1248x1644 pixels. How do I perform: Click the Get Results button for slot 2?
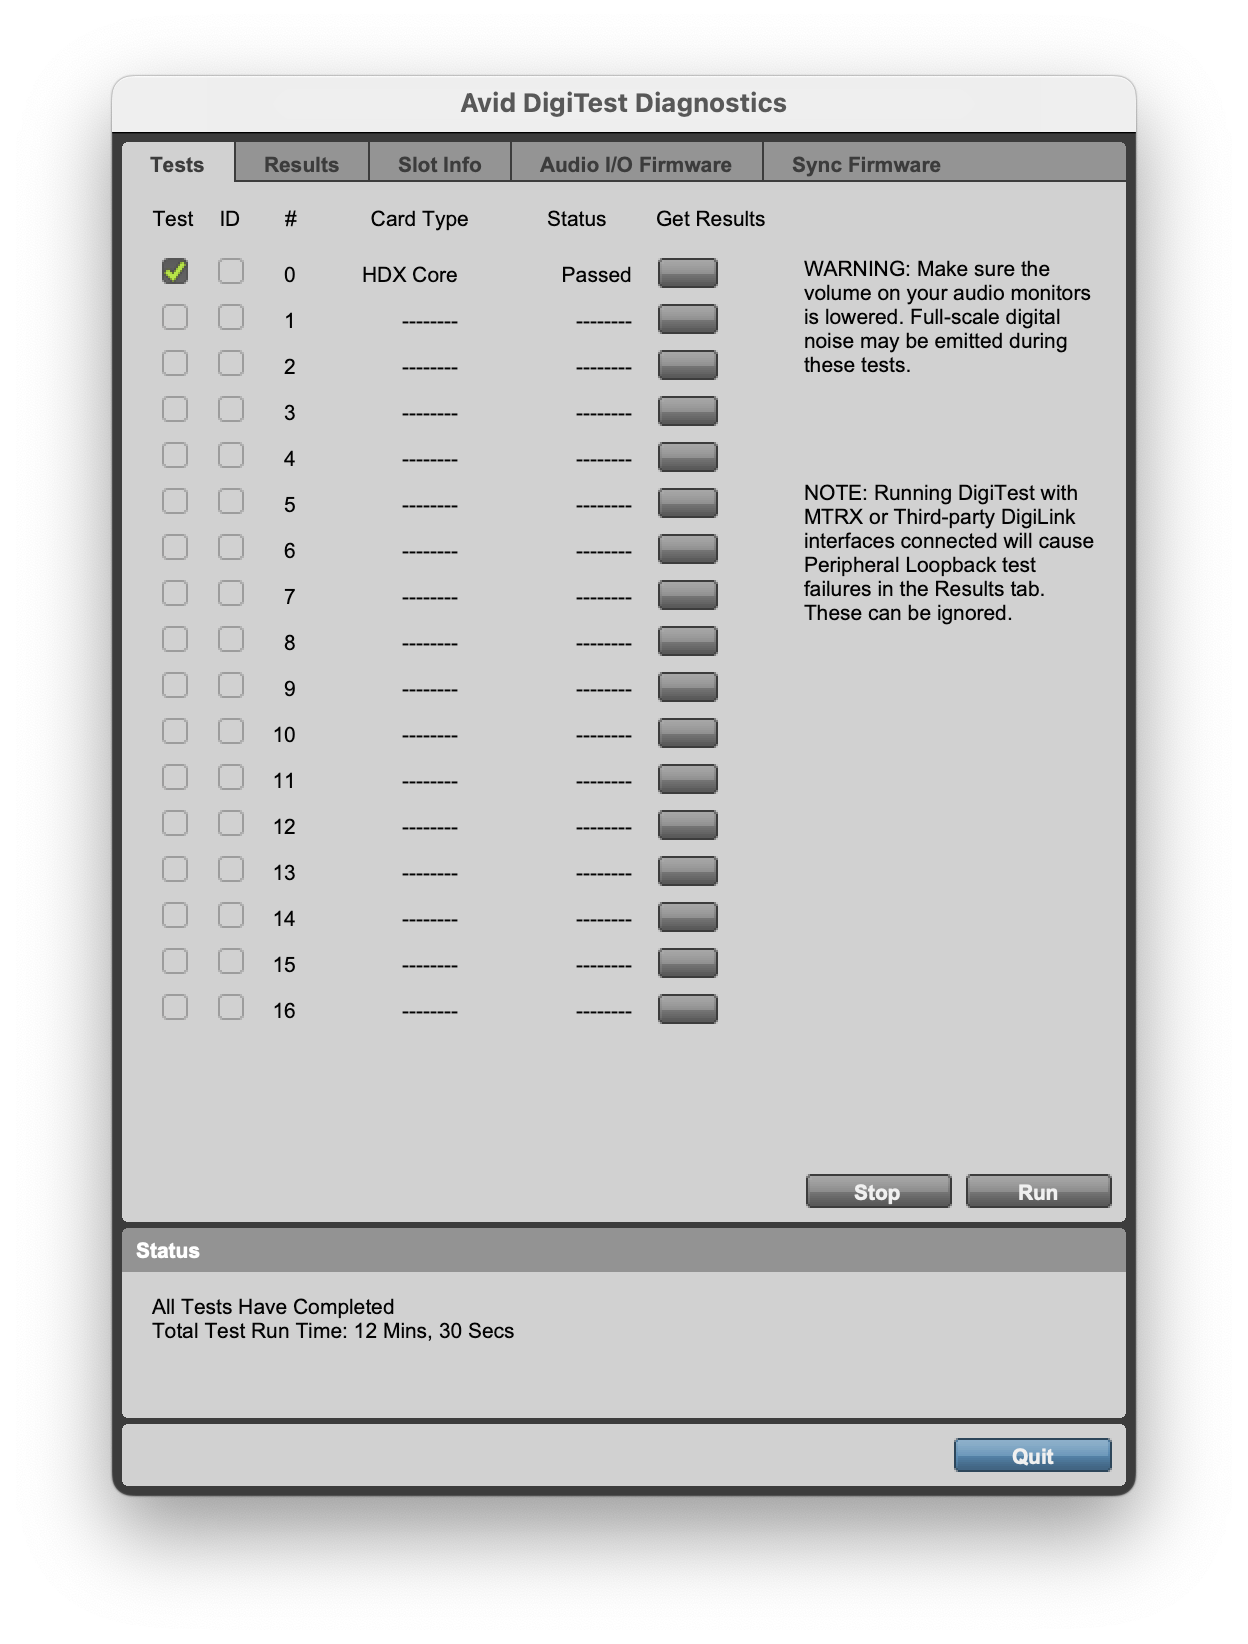tap(688, 365)
